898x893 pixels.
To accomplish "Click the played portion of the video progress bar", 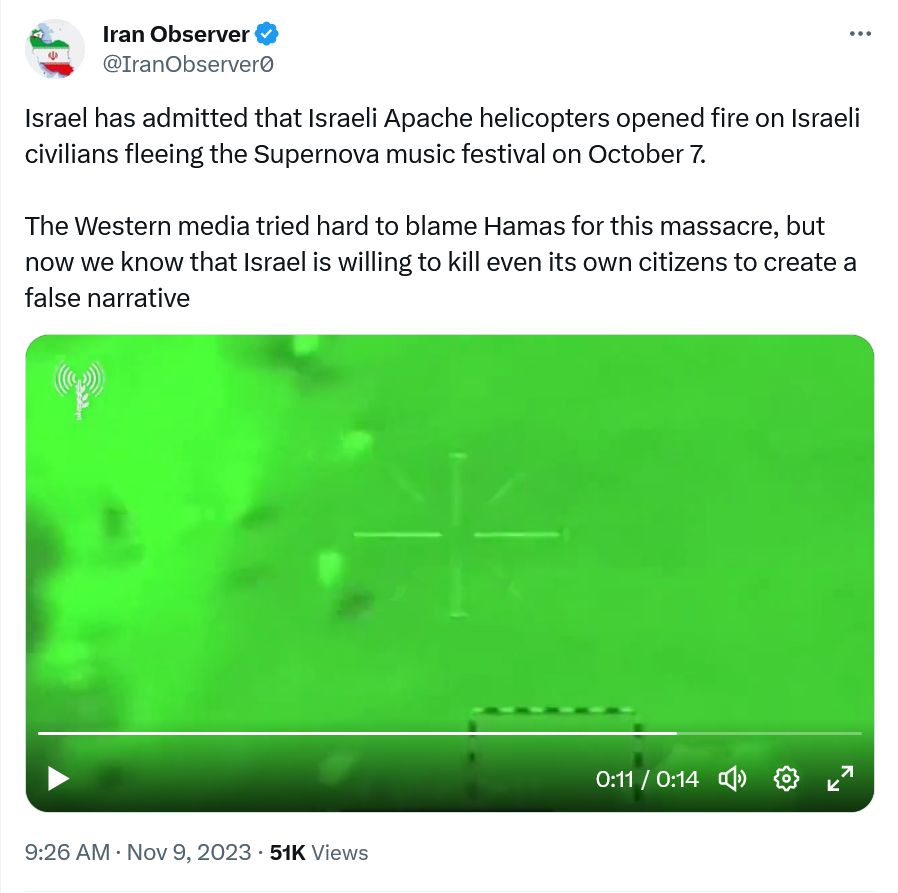I will [357, 733].
